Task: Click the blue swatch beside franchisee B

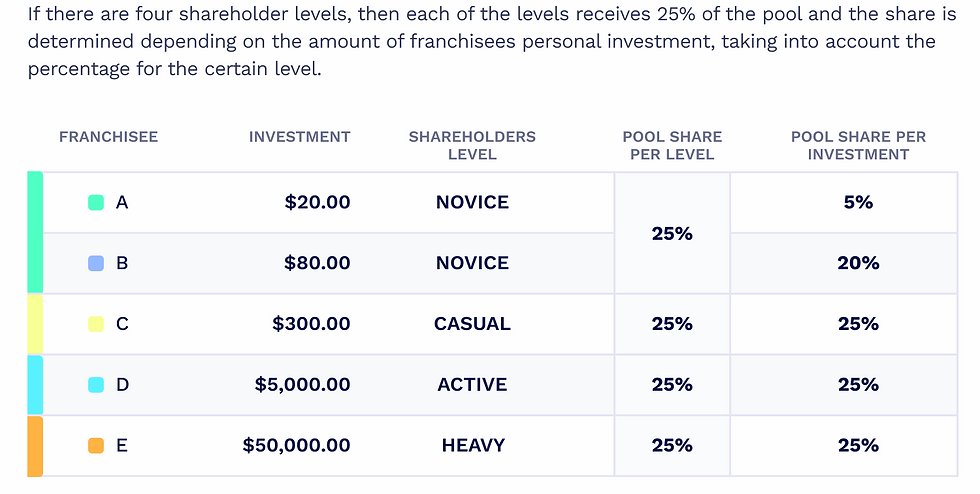Action: pyautogui.click(x=96, y=263)
